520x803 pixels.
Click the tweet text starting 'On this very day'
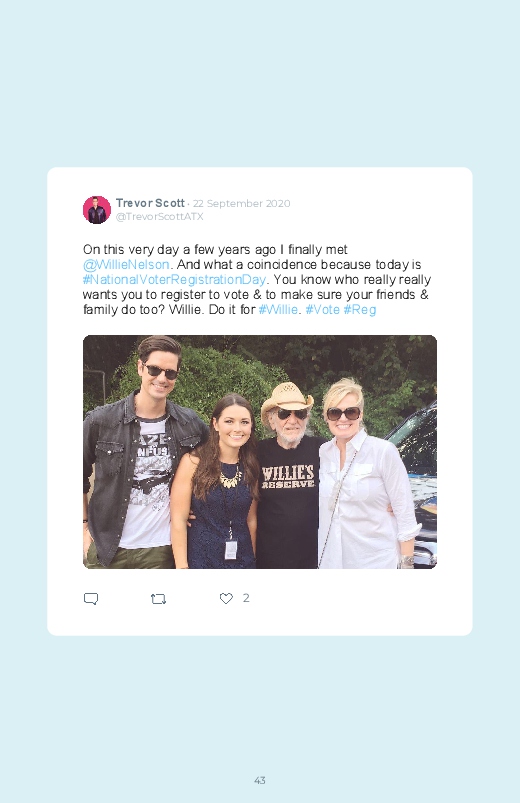coord(256,280)
